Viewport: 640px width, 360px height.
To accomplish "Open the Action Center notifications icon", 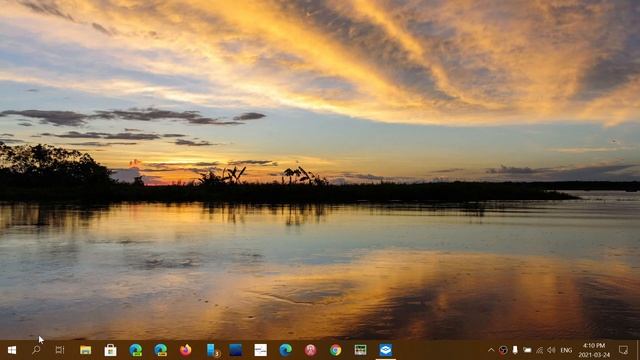I will [x=623, y=350].
